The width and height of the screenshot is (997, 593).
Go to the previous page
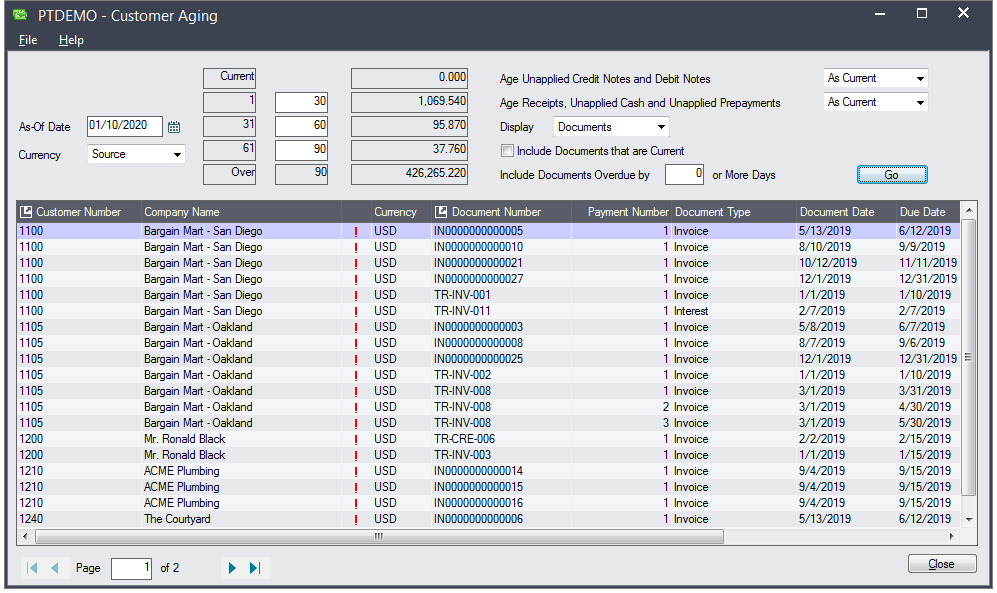[55, 568]
